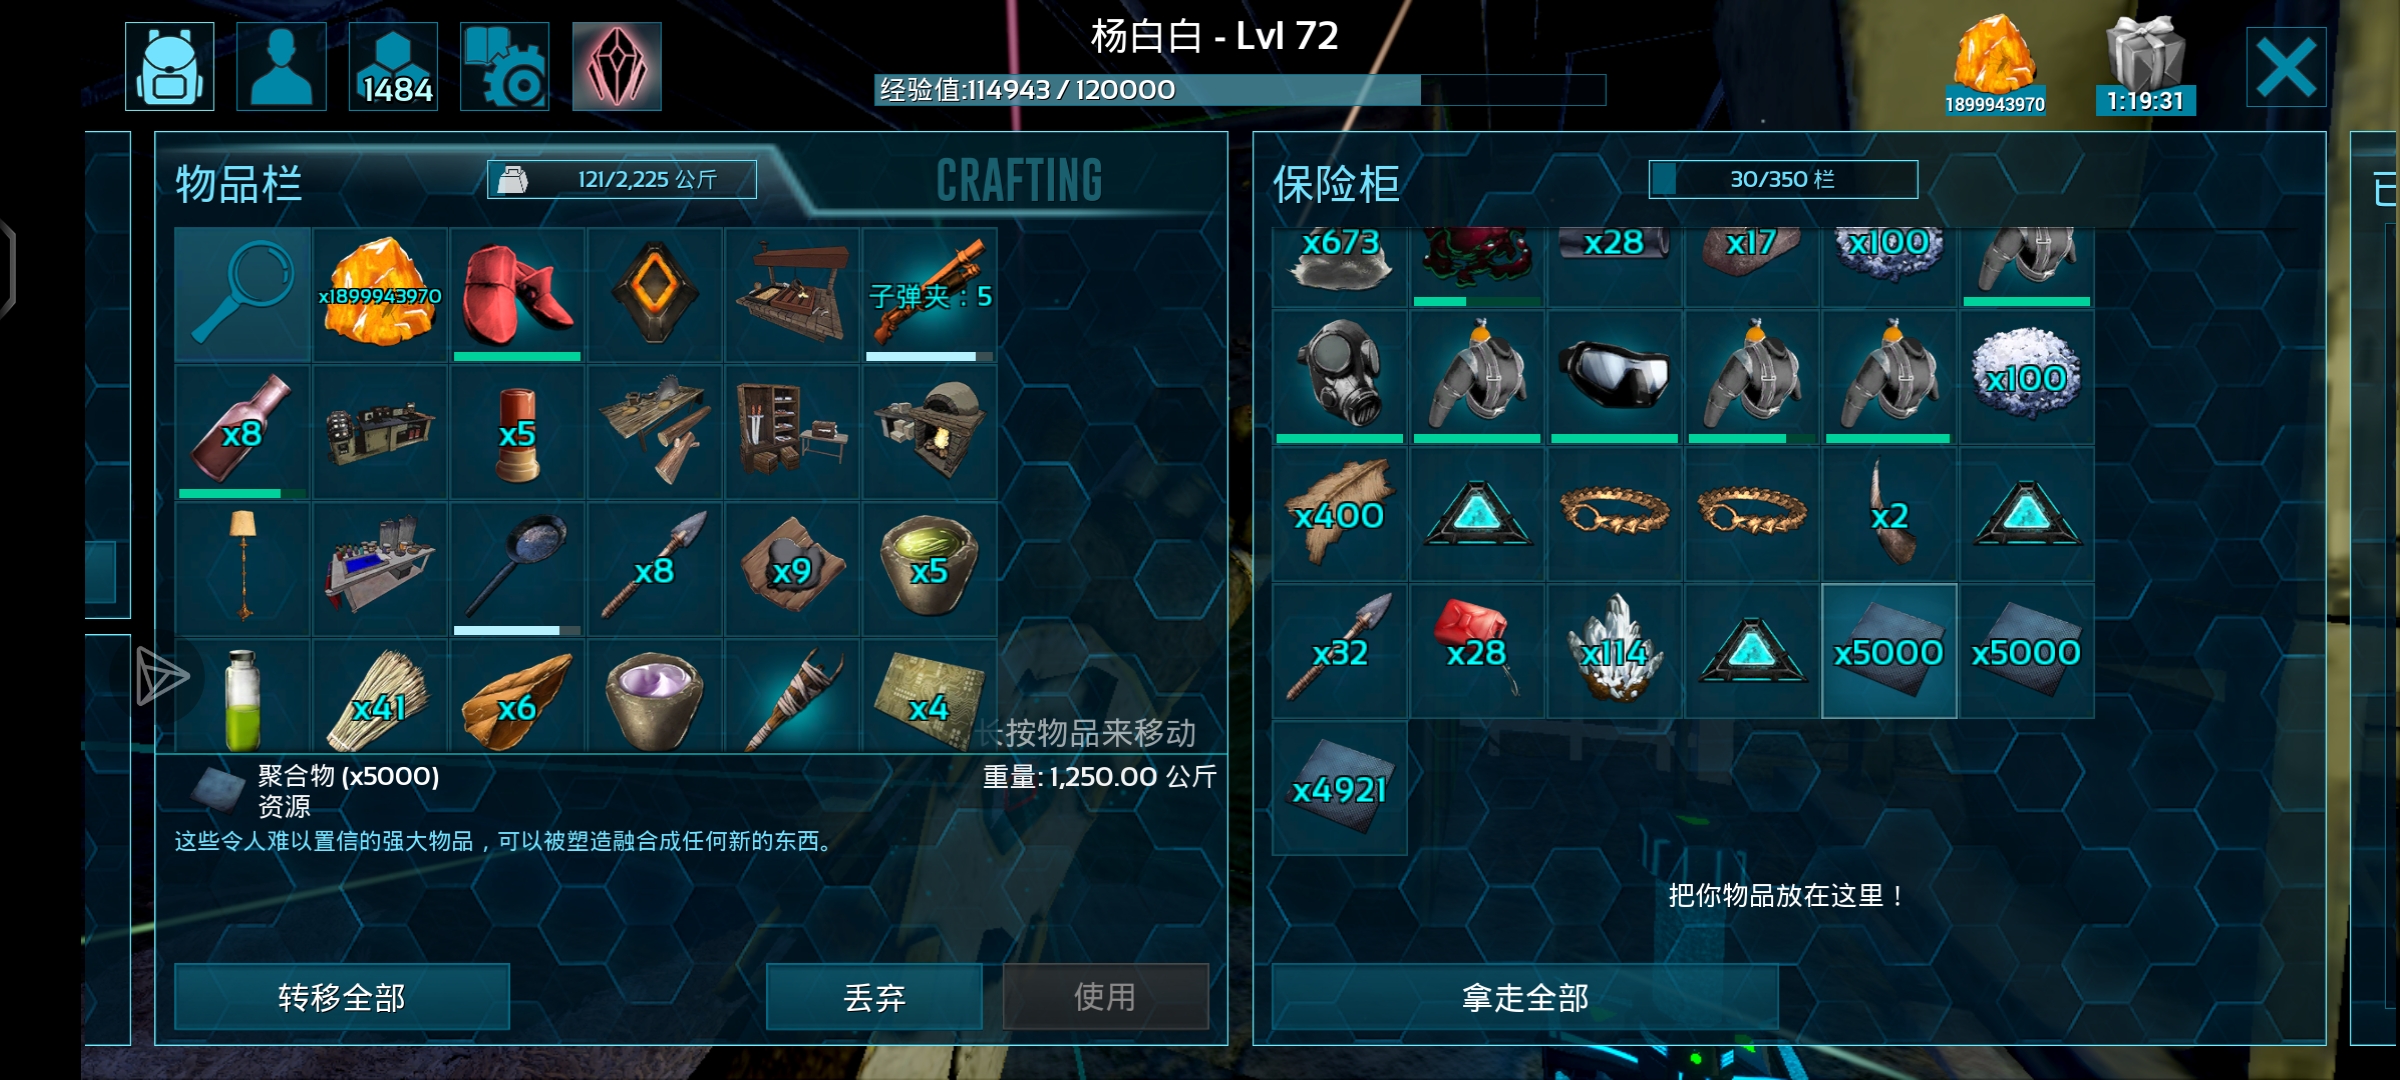Select the red crystal icon in top bar
The height and width of the screenshot is (1080, 2400).
click(x=617, y=67)
